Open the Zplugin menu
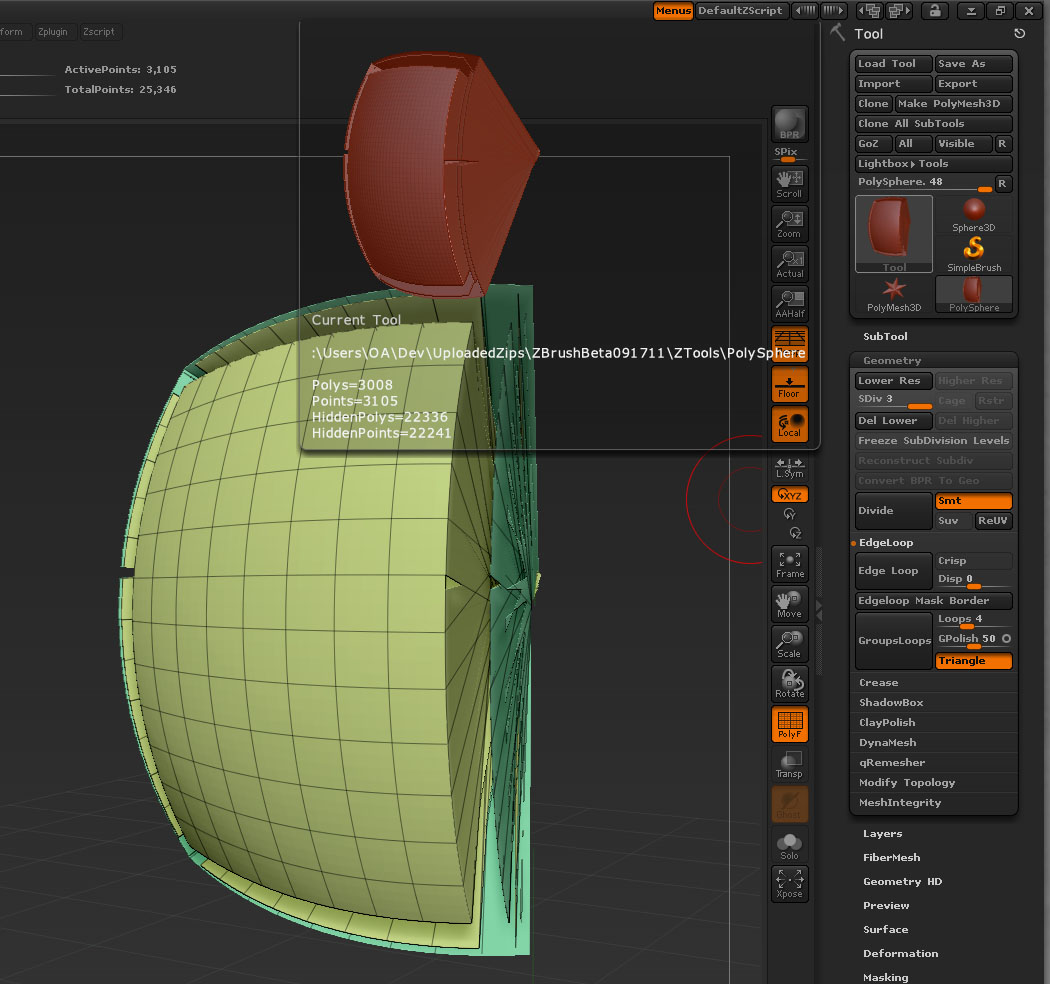 pyautogui.click(x=53, y=32)
